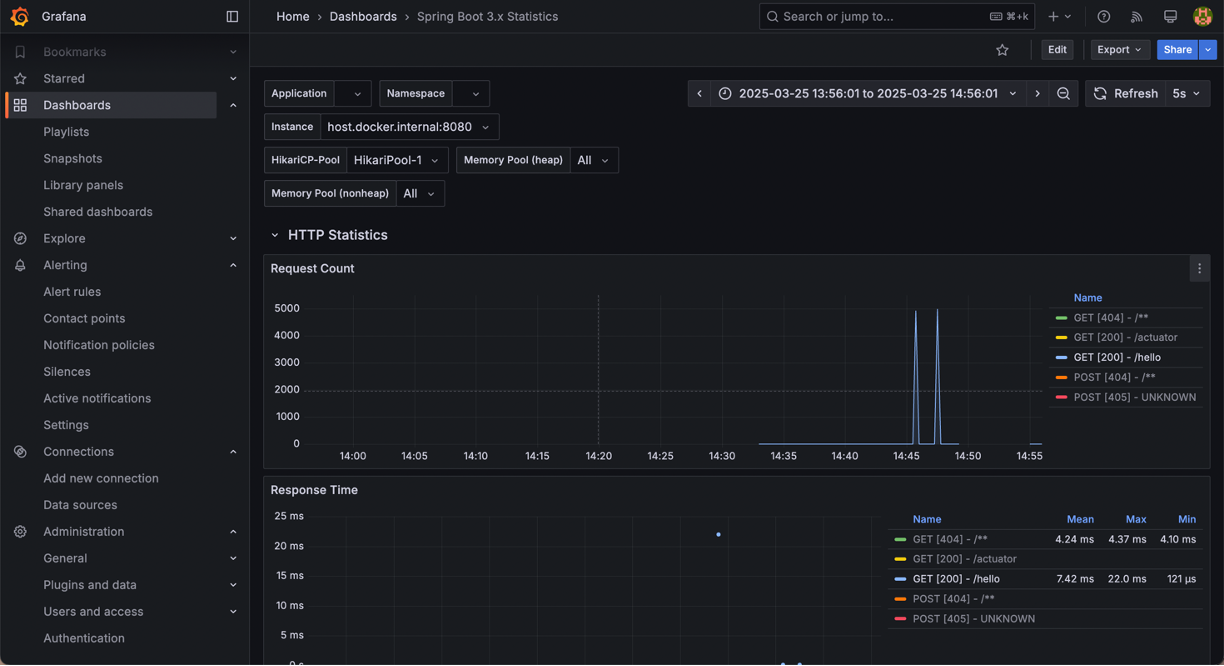The height and width of the screenshot is (666, 1224).
Task: Sort Response Time legend by Mean
Action: coord(1080,519)
